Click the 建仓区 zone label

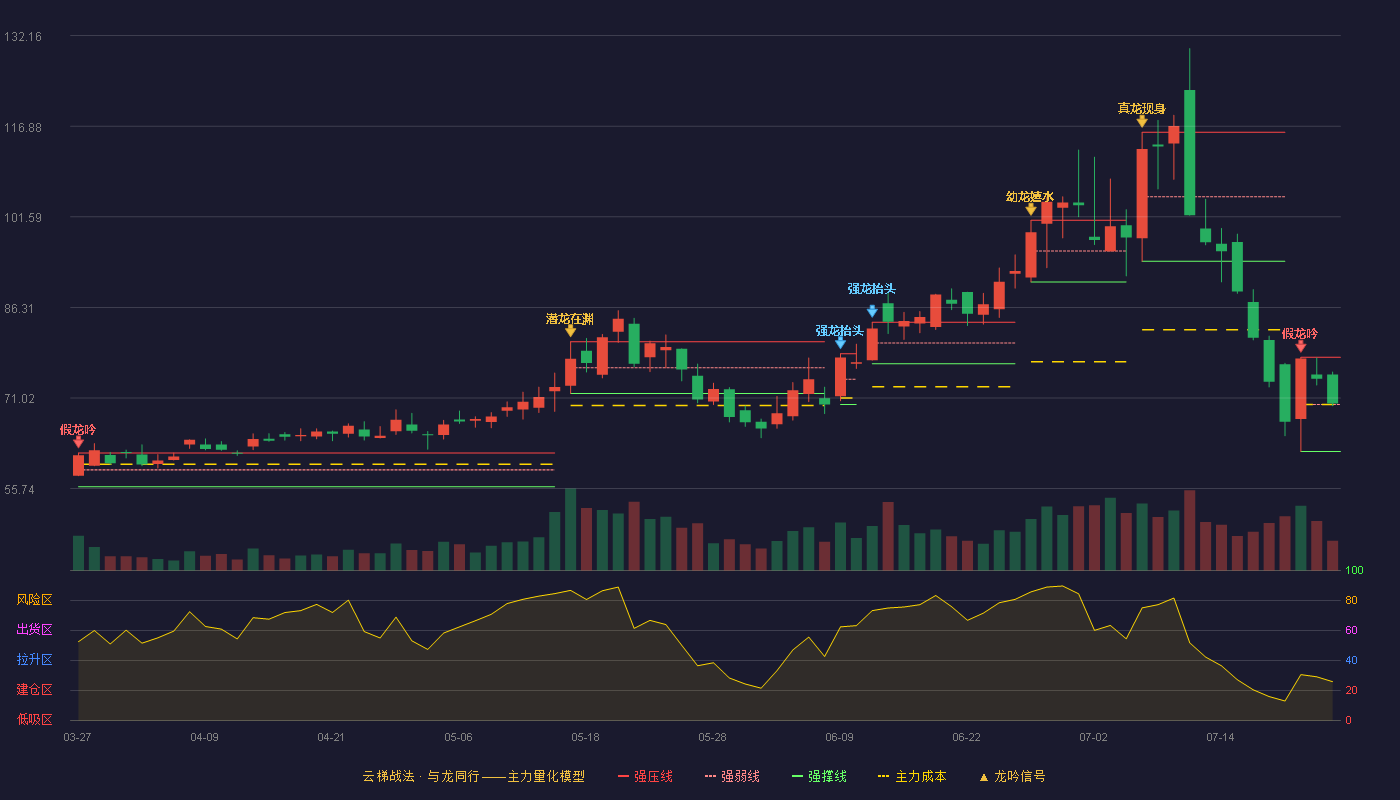[x=34, y=690]
